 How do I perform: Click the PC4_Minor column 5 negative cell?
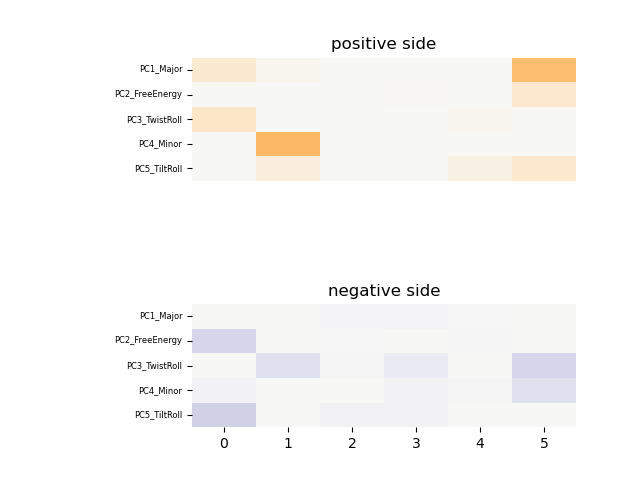pyautogui.click(x=544, y=390)
